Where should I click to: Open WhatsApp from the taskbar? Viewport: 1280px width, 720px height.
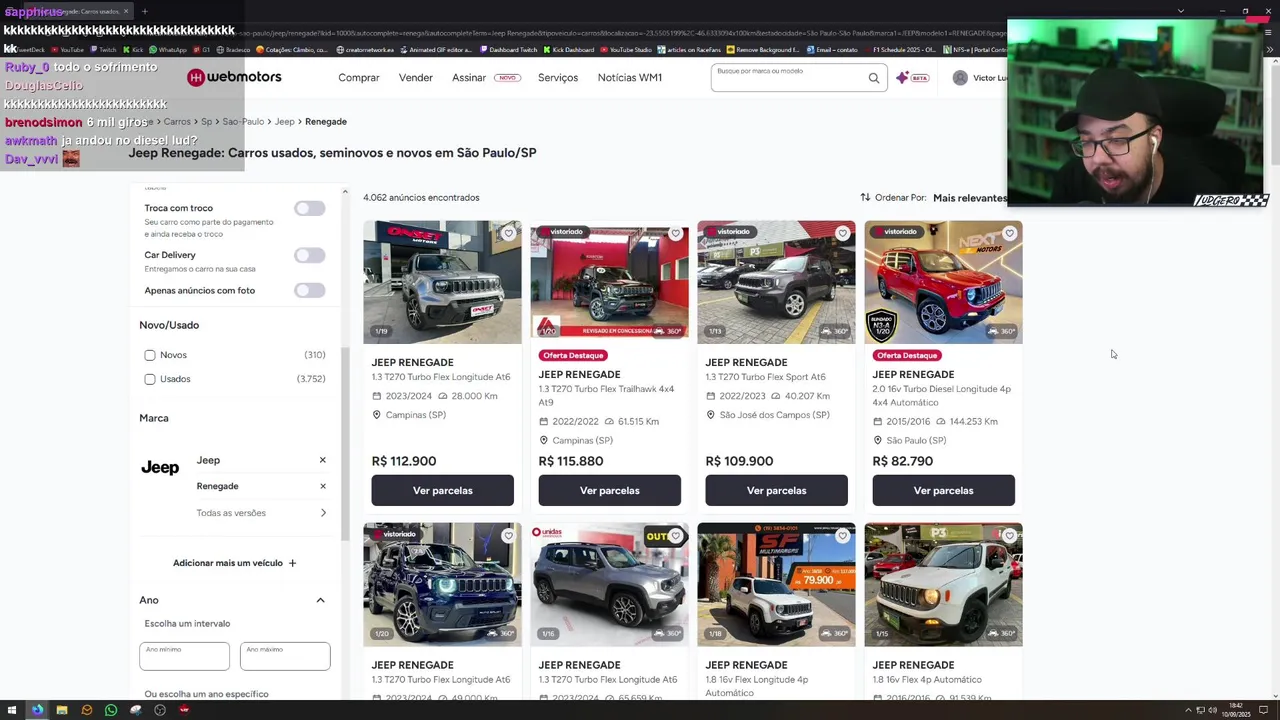click(111, 710)
